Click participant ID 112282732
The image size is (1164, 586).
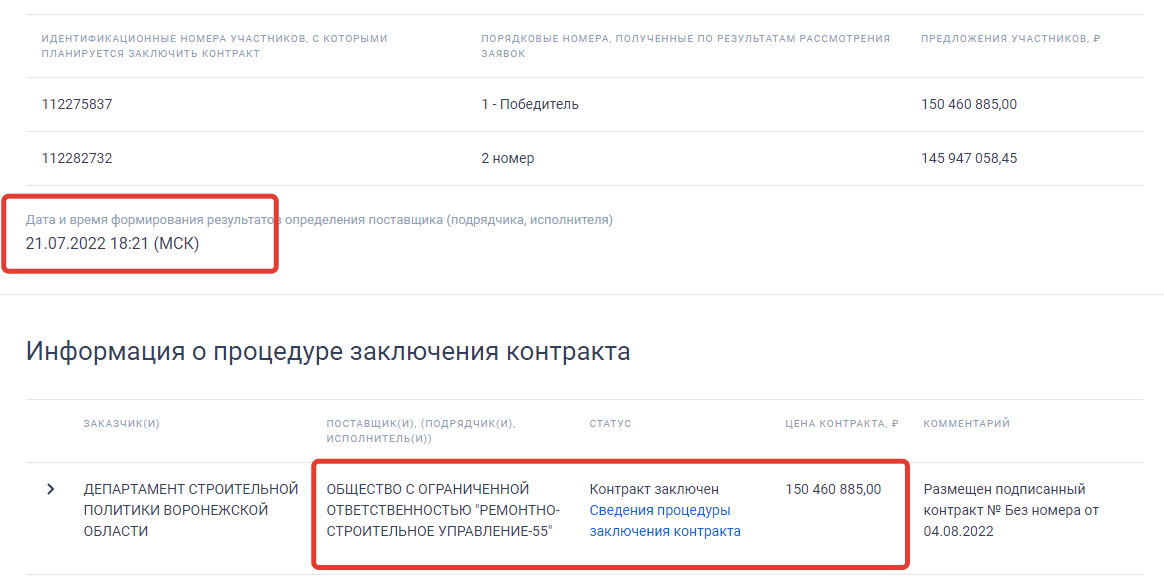click(x=77, y=158)
